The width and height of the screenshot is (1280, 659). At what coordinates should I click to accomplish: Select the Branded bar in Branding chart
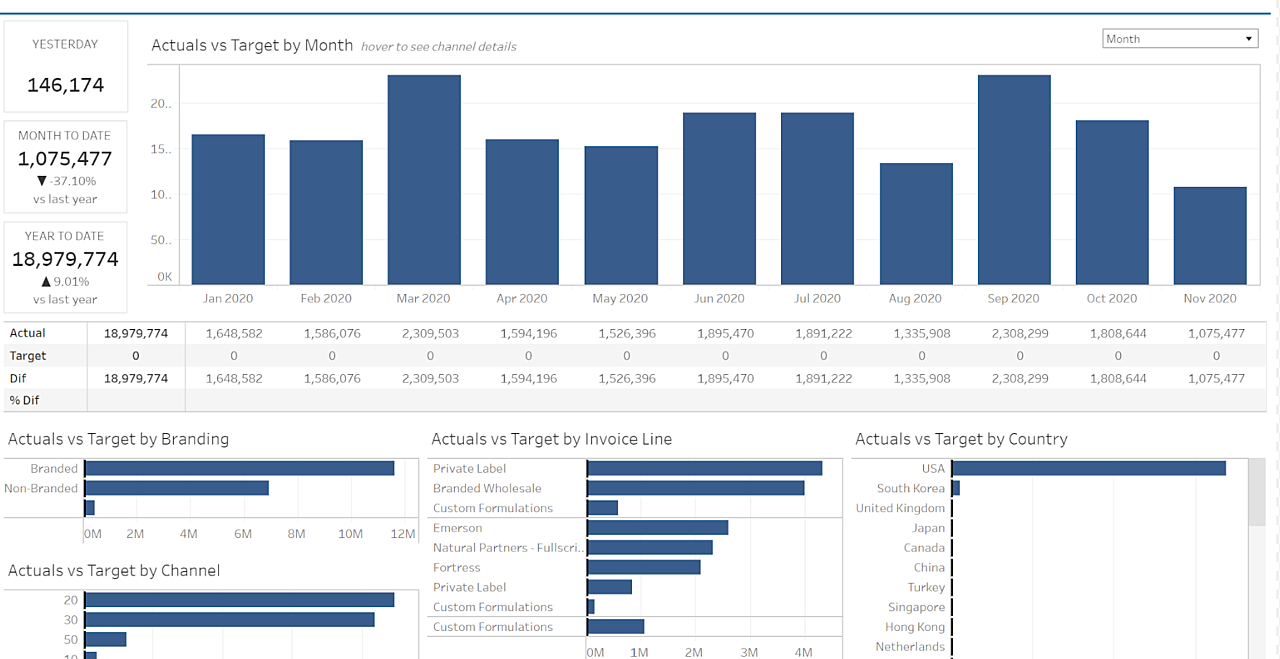pos(240,468)
